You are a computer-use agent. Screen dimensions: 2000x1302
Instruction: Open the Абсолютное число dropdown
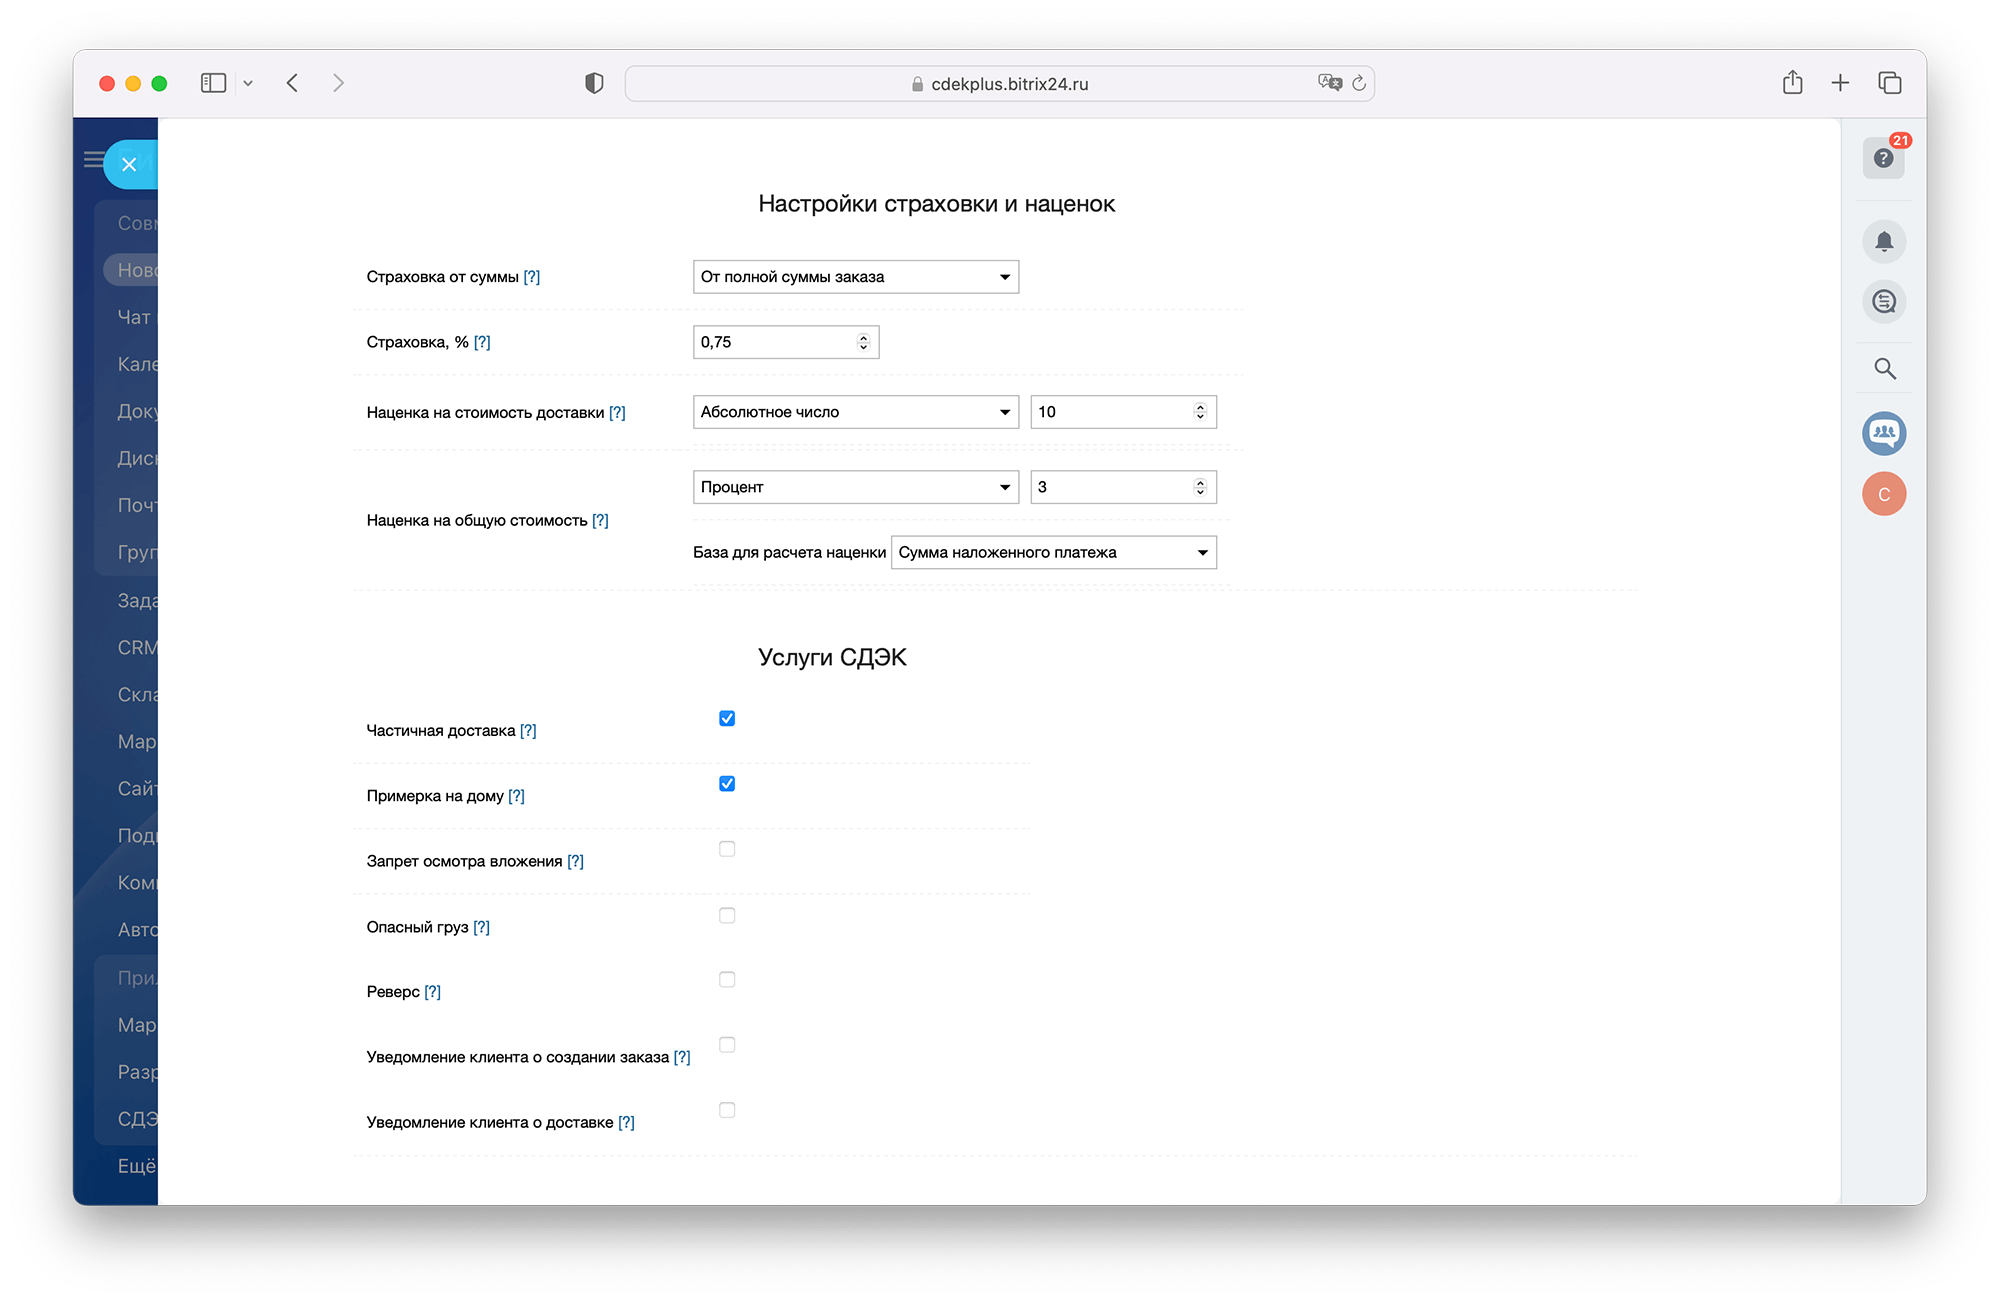pos(855,412)
